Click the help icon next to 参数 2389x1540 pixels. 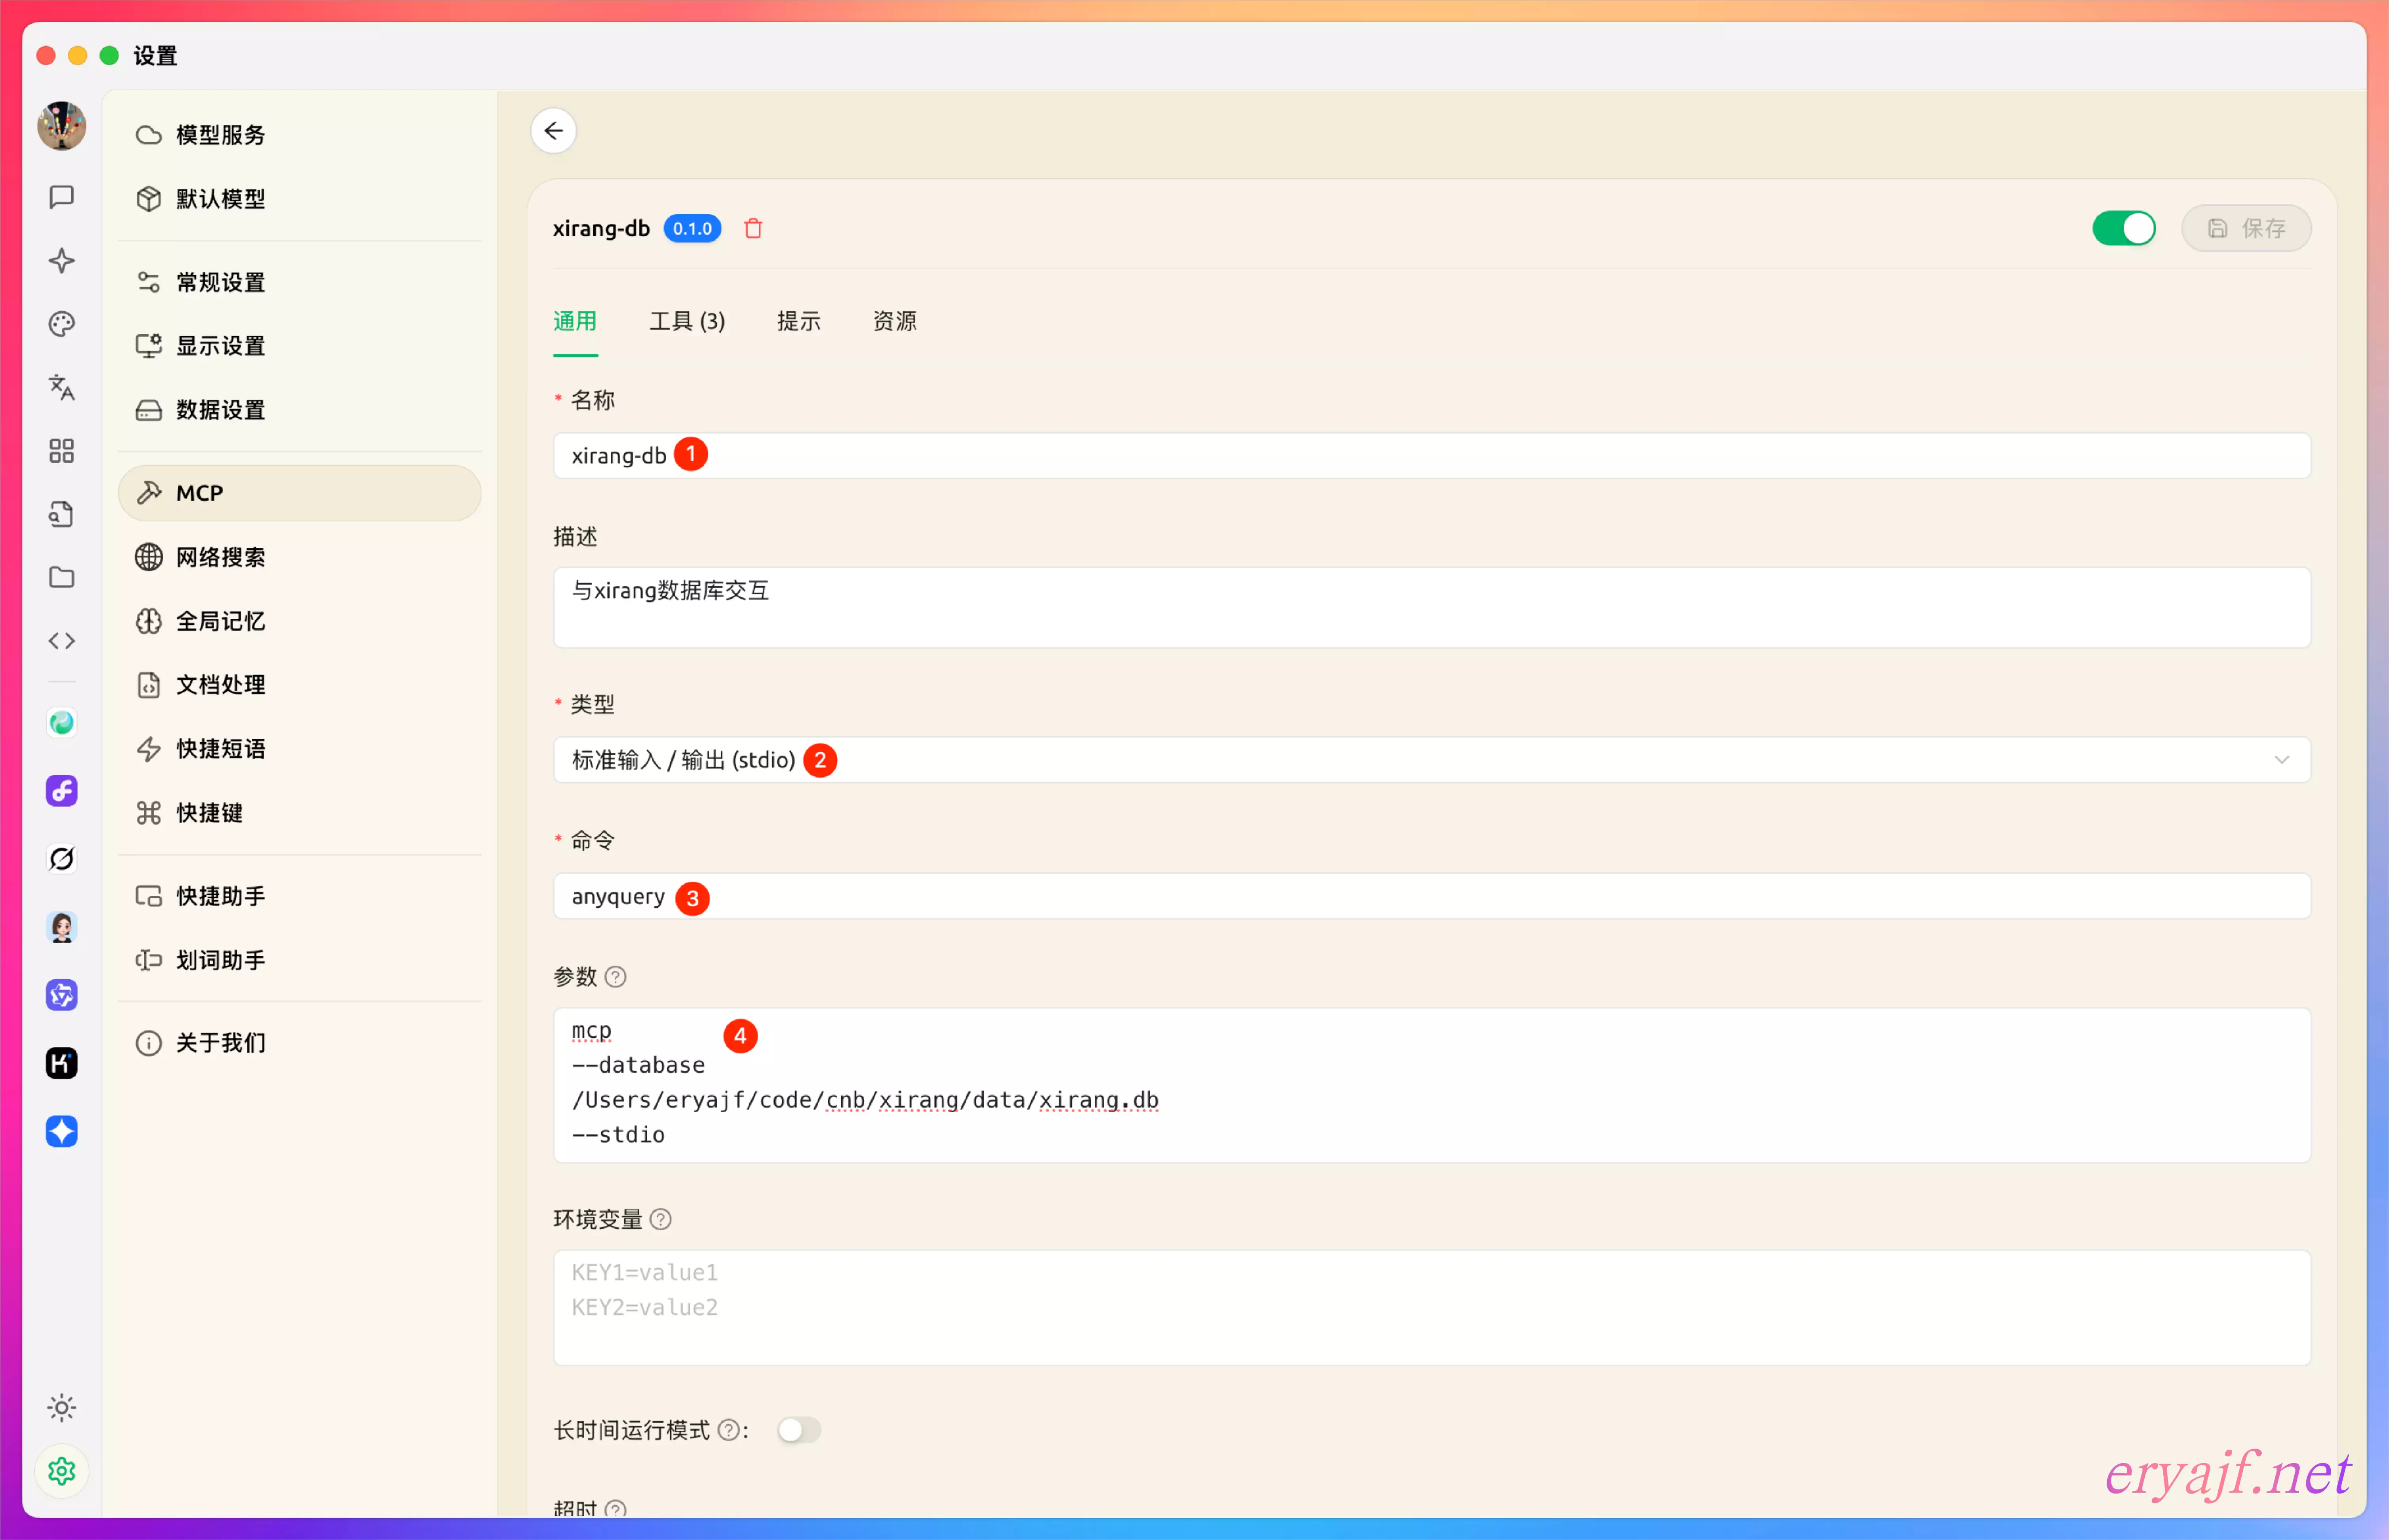pyautogui.click(x=616, y=977)
